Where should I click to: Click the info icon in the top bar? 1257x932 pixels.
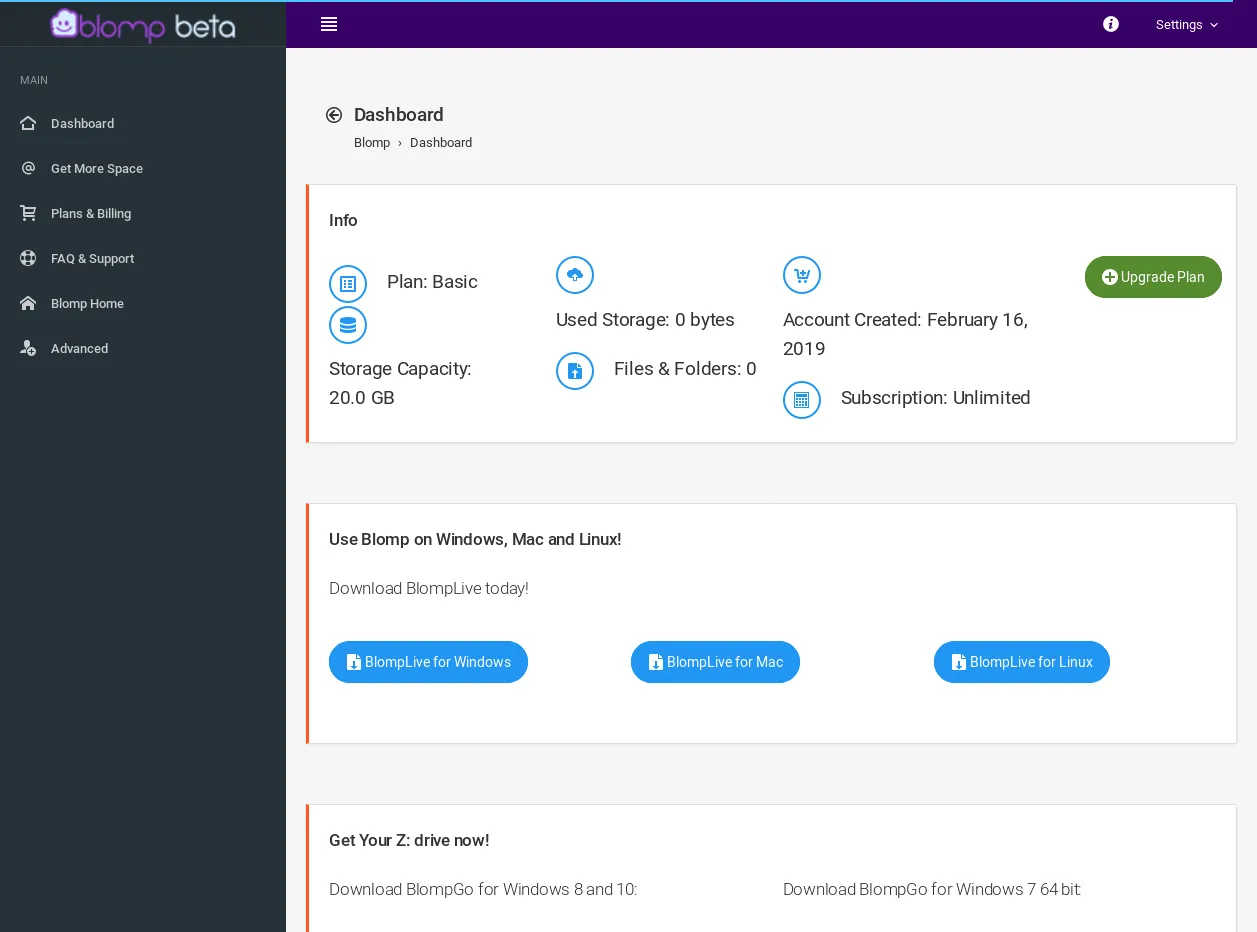pos(1110,24)
